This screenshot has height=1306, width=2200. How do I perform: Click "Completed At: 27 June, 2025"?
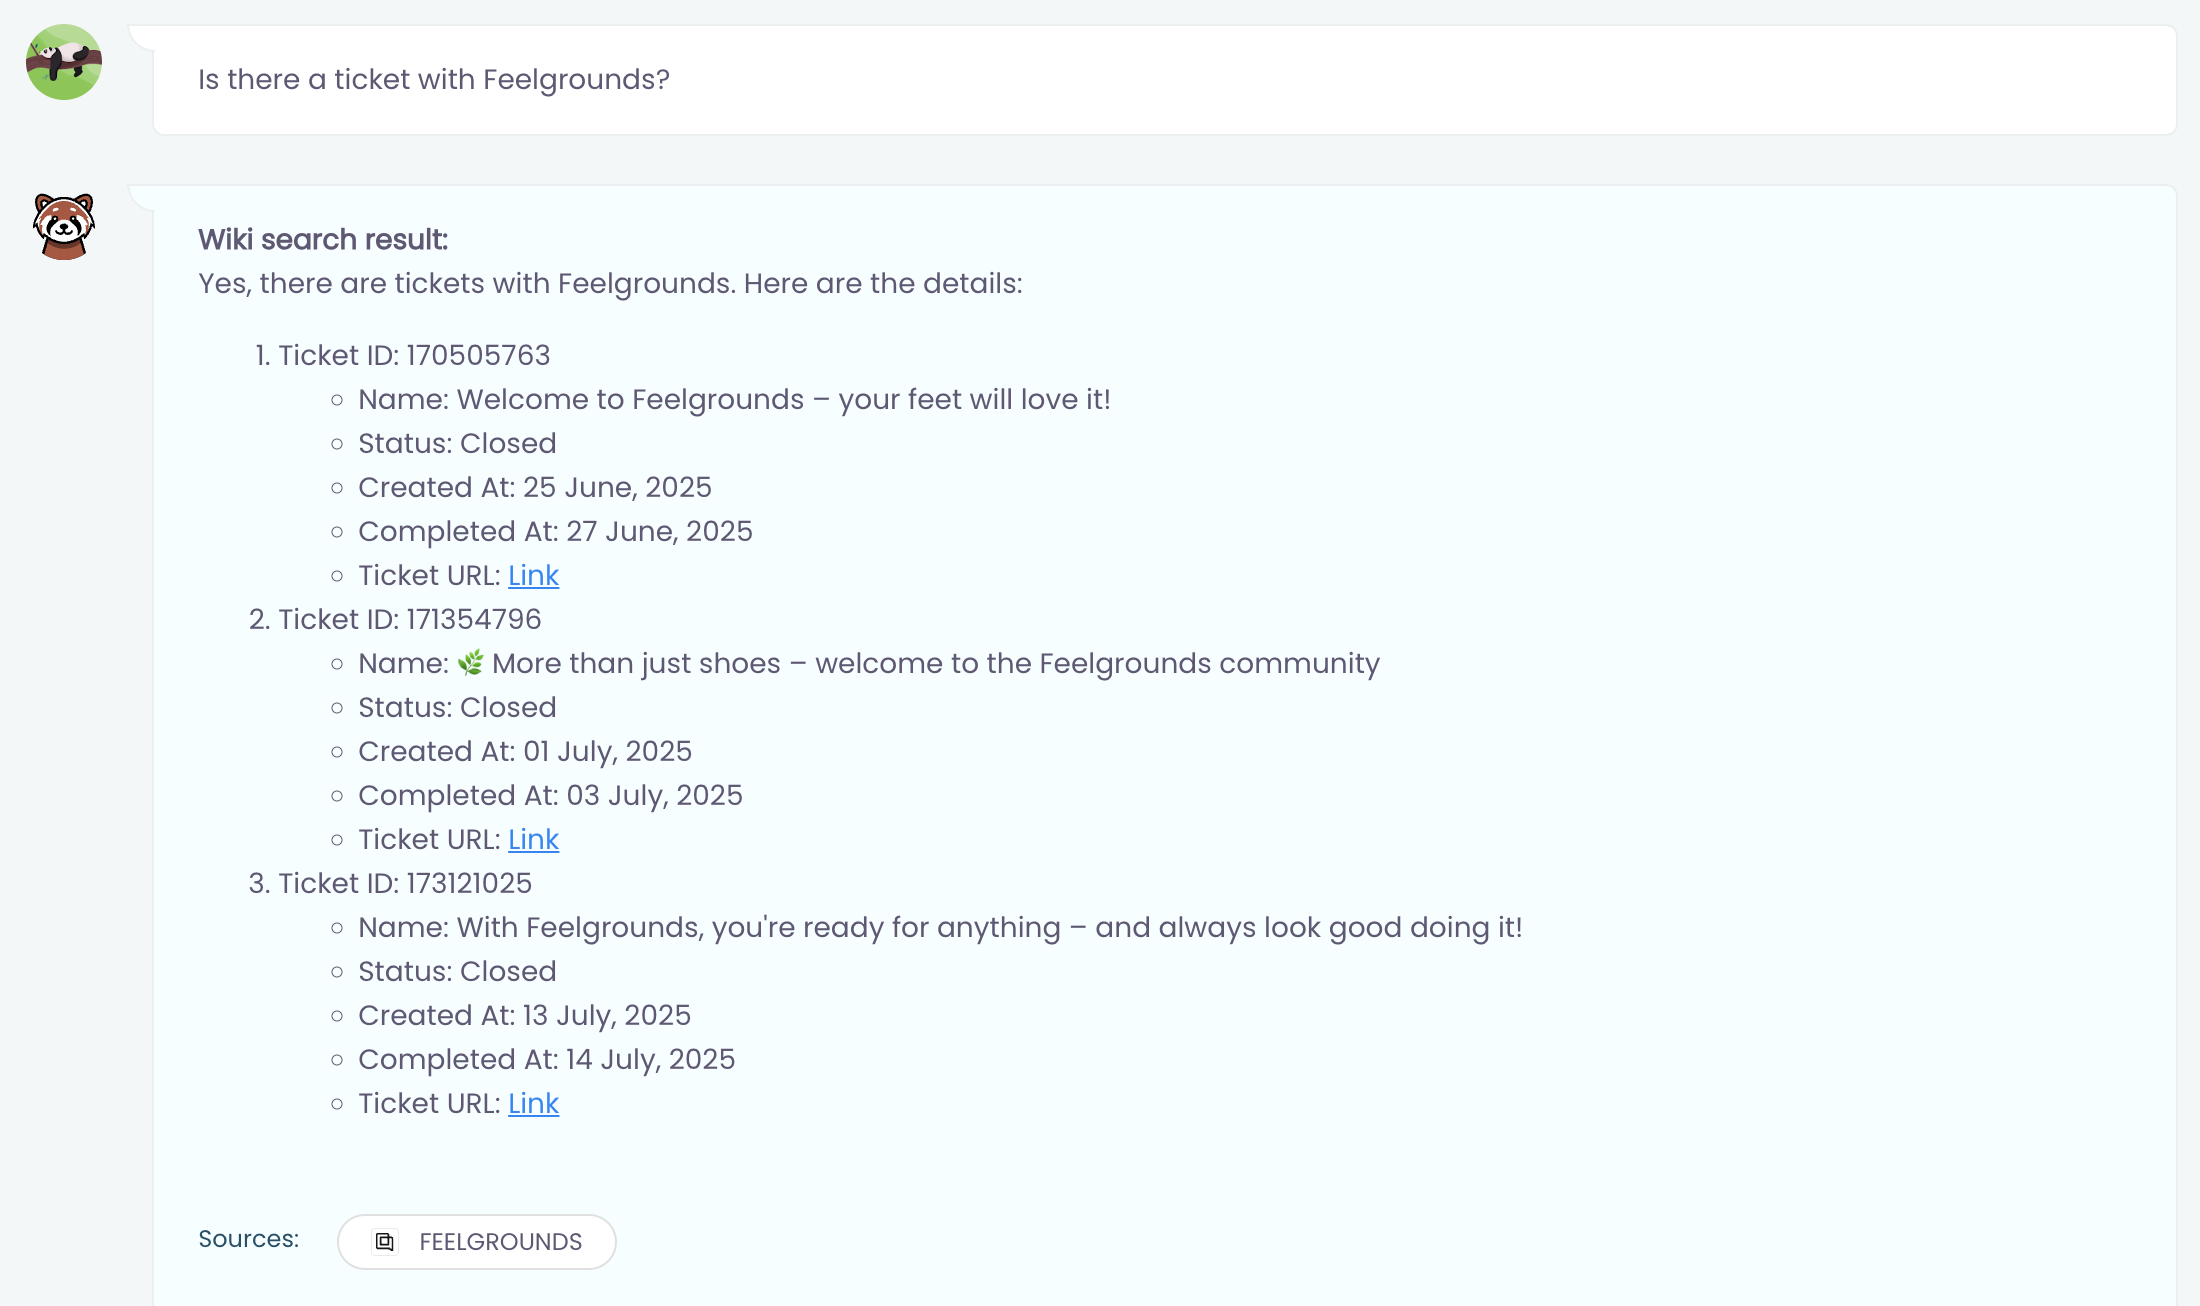(x=555, y=531)
